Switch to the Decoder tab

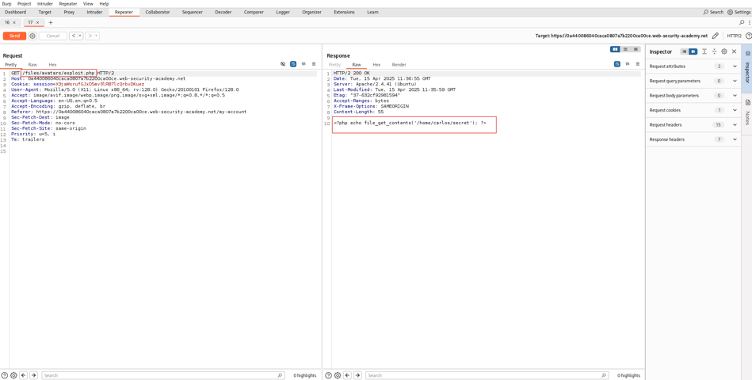point(223,12)
